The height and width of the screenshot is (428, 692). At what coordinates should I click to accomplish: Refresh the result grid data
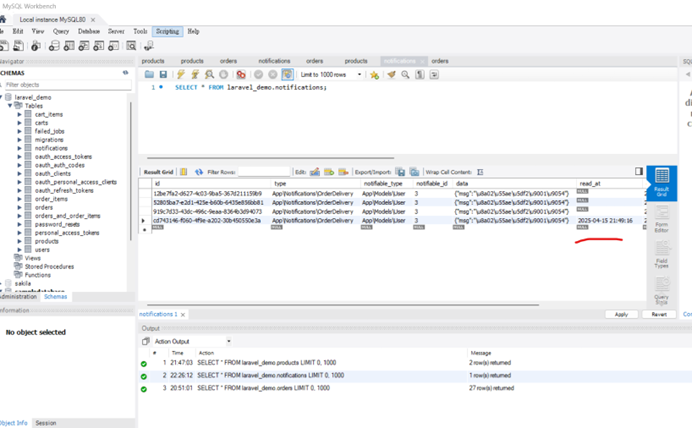point(199,172)
